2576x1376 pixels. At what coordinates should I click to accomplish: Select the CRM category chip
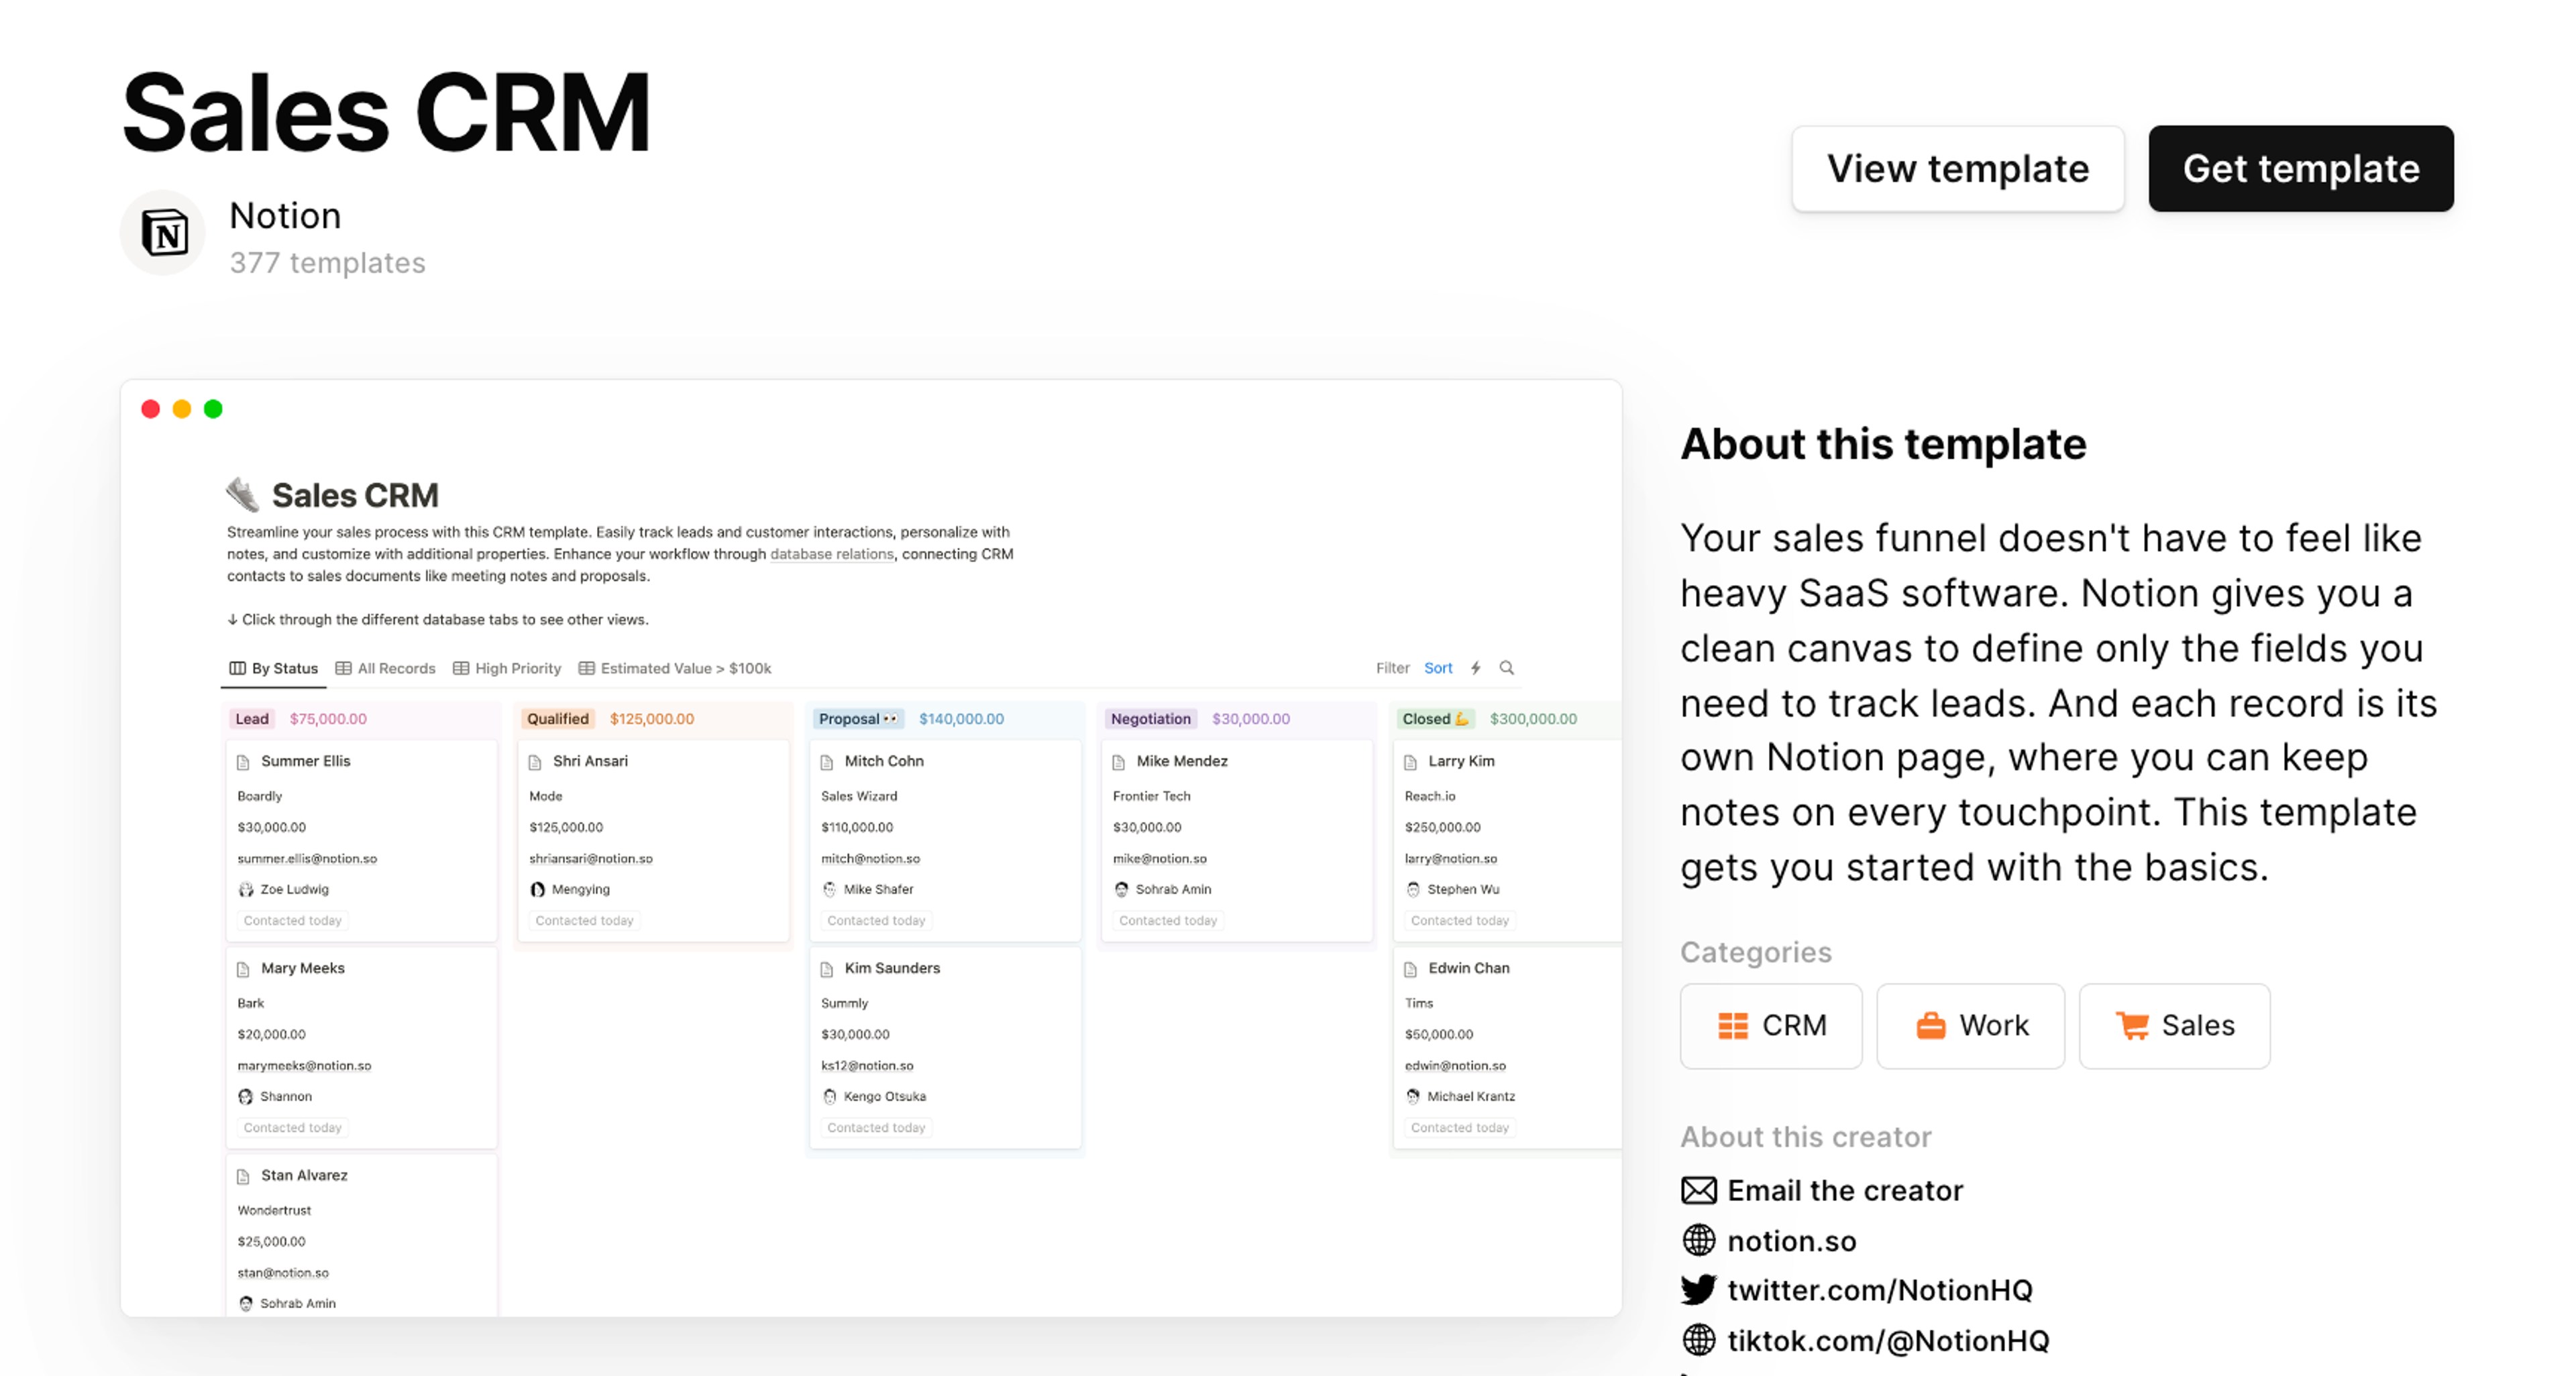coord(1771,1025)
